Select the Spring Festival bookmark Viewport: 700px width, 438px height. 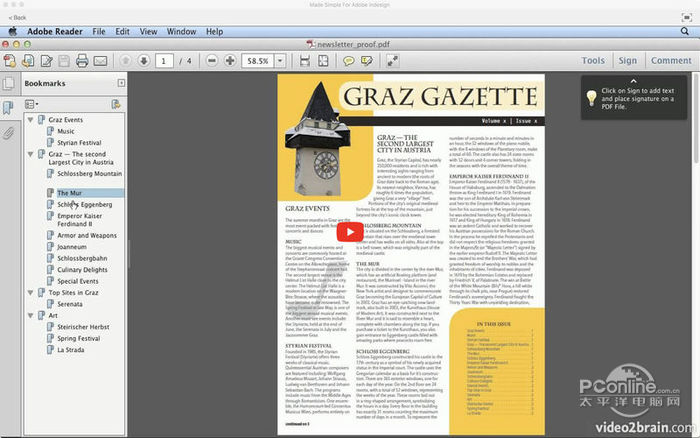coord(79,338)
